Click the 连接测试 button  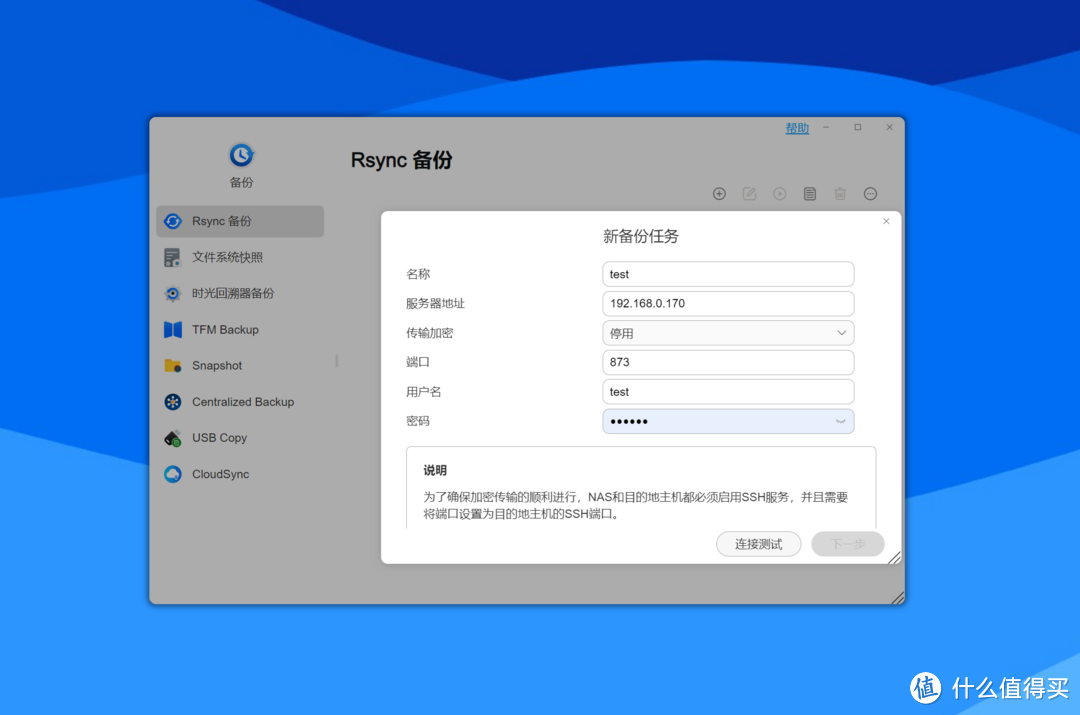pos(758,544)
